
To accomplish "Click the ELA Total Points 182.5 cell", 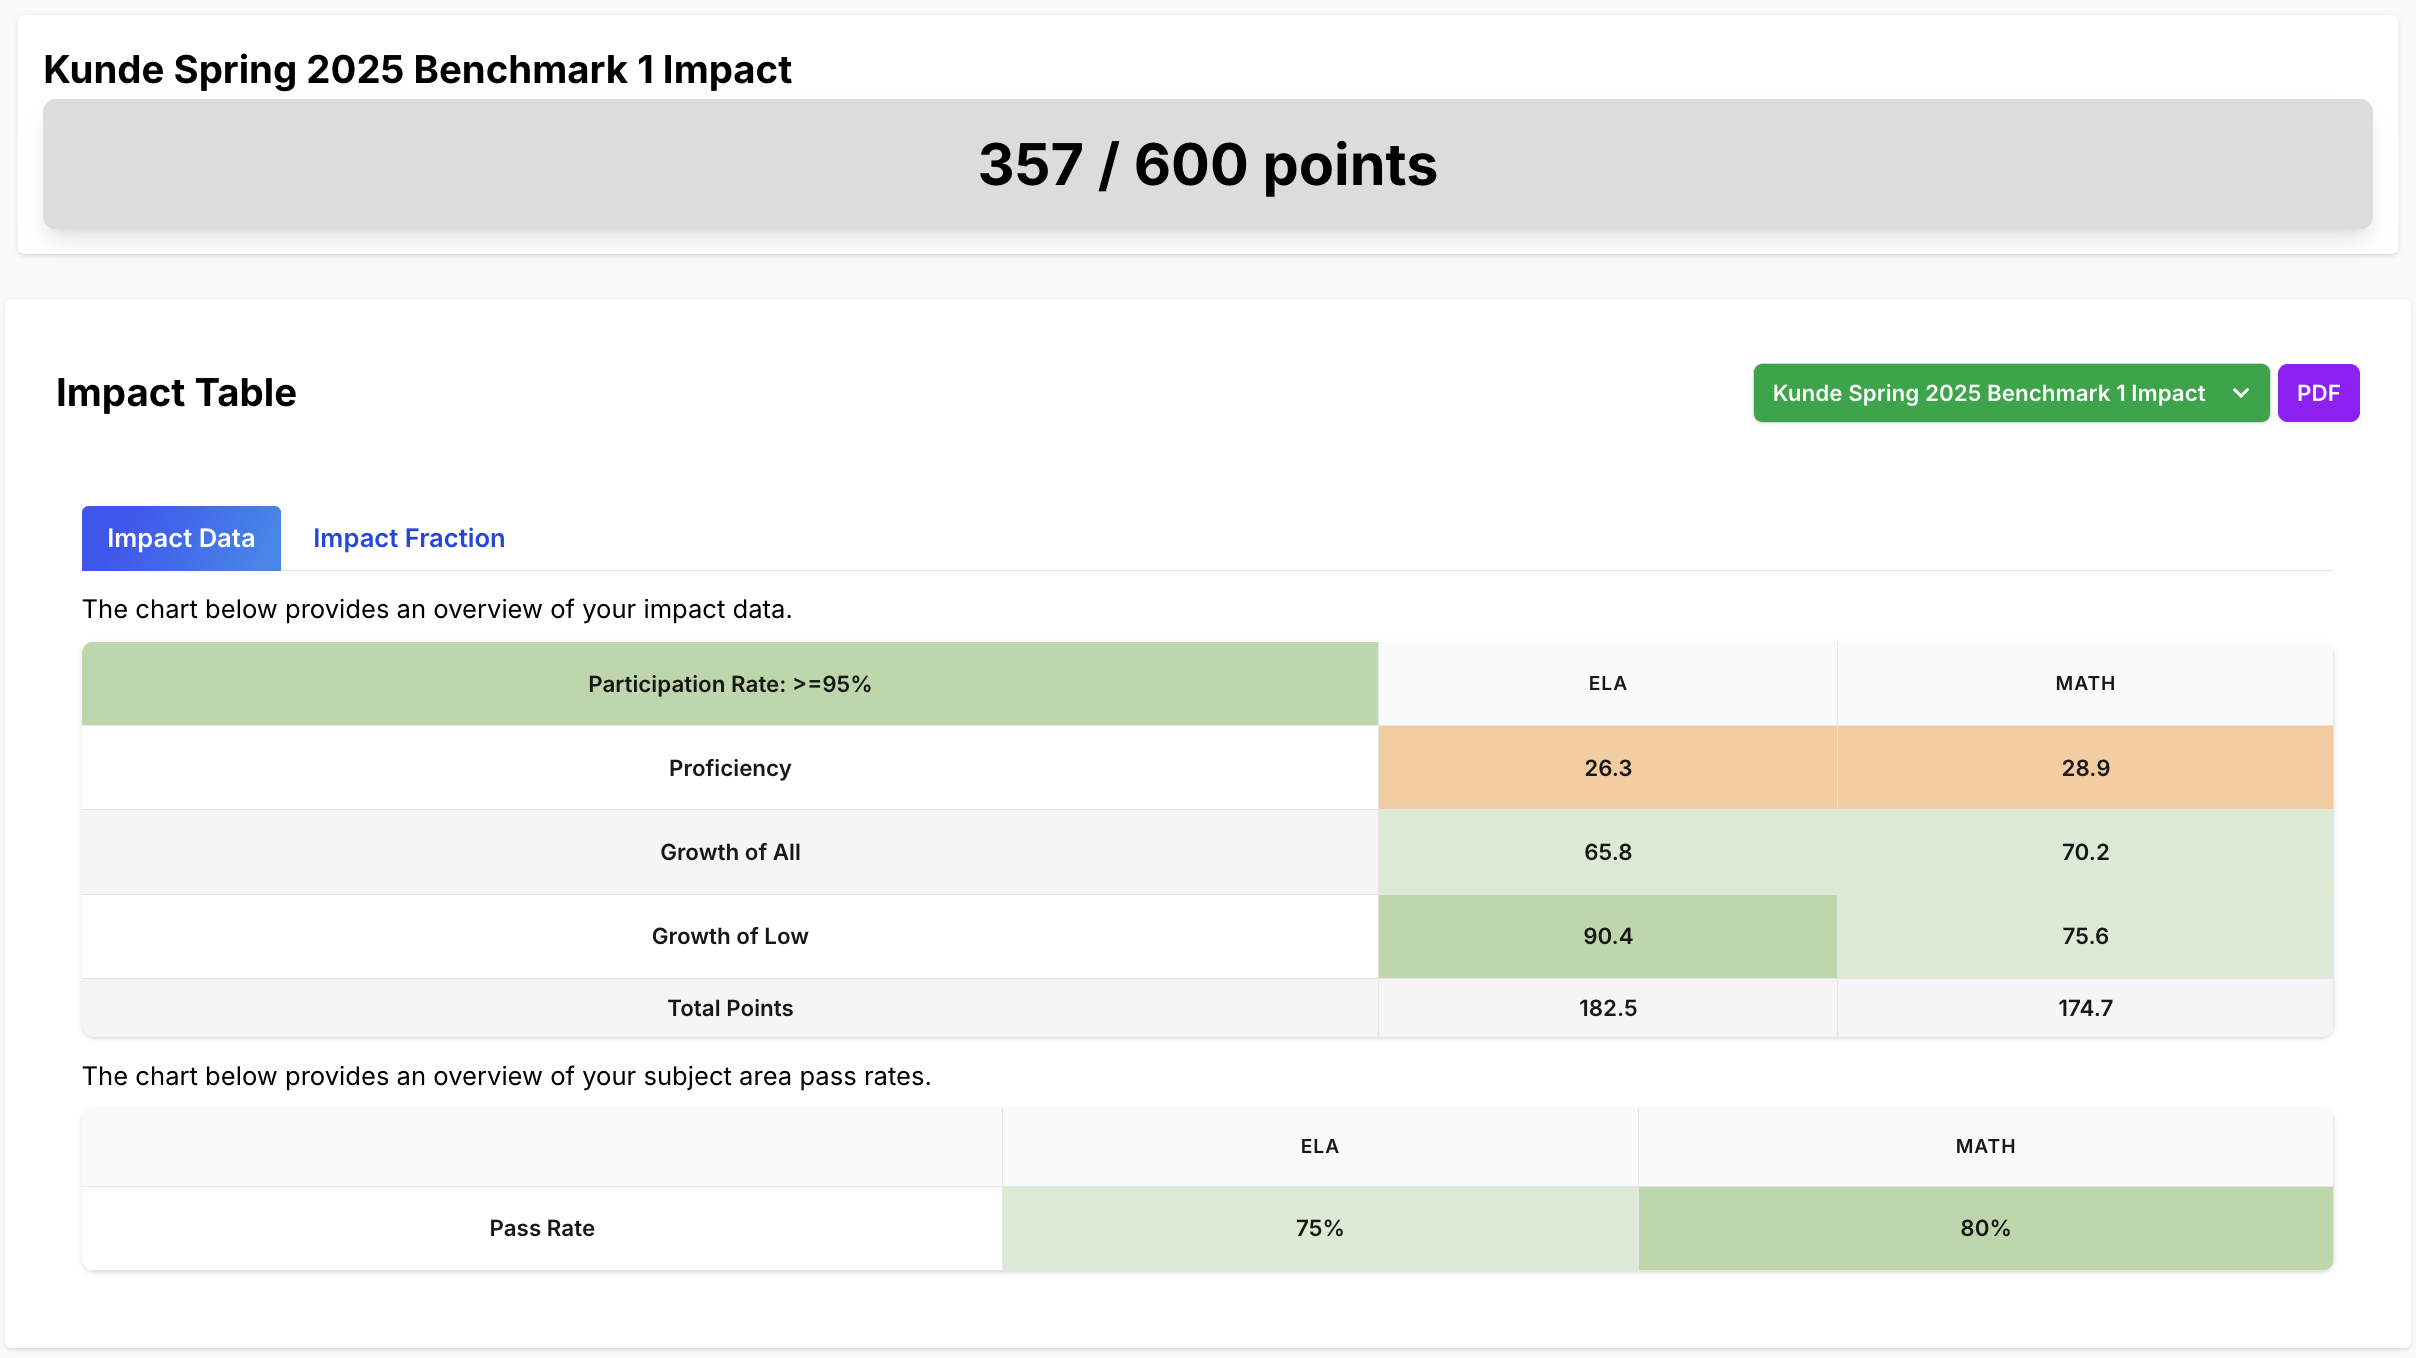I will 1607,1008.
